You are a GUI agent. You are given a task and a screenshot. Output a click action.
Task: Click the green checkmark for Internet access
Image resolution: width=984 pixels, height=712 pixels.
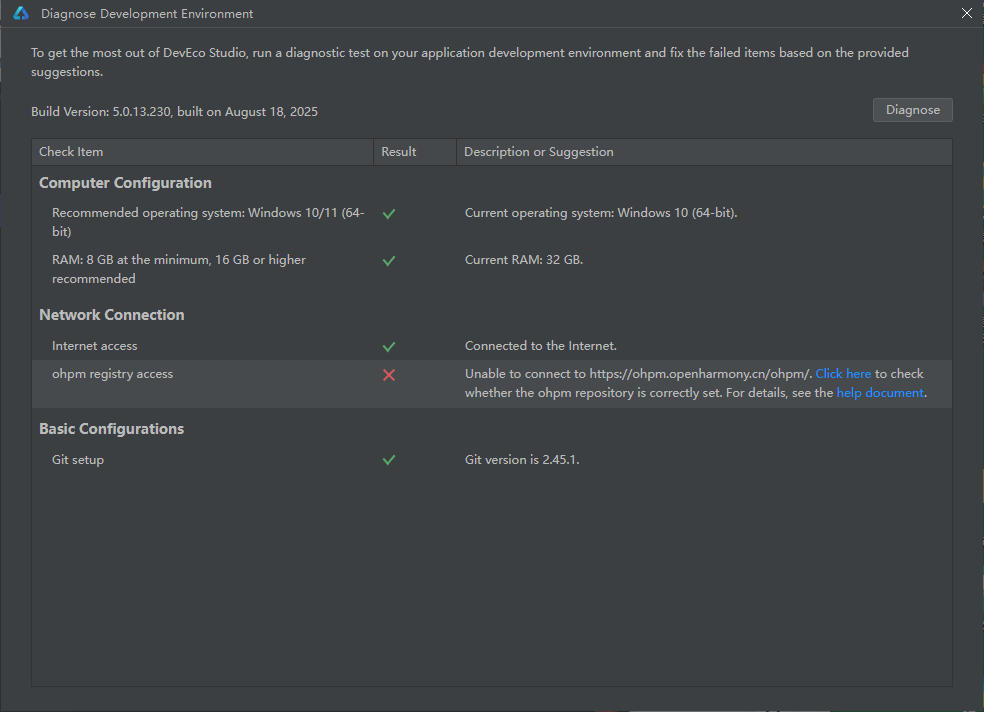coord(389,347)
